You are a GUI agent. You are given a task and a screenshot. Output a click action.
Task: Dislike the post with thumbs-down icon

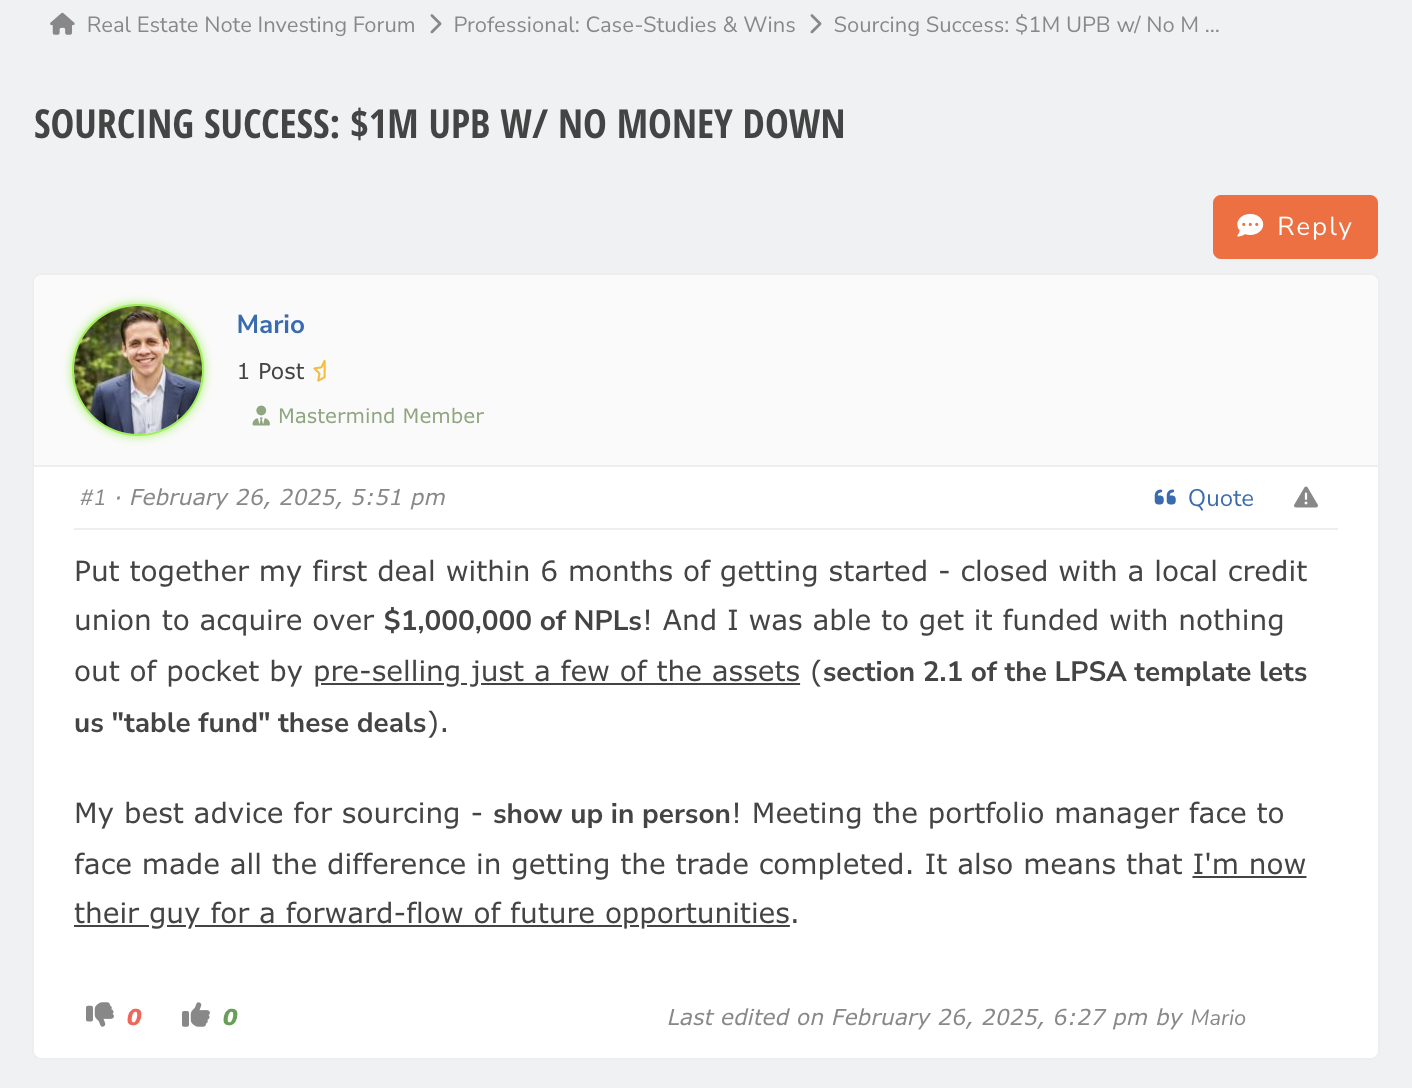[99, 1015]
